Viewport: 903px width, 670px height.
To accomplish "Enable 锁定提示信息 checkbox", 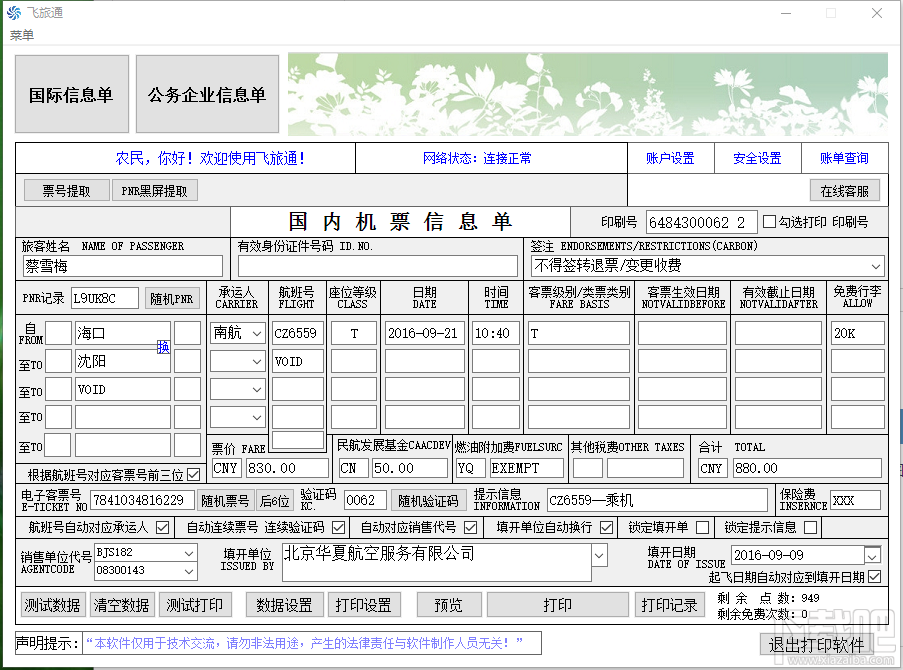I will point(810,527).
